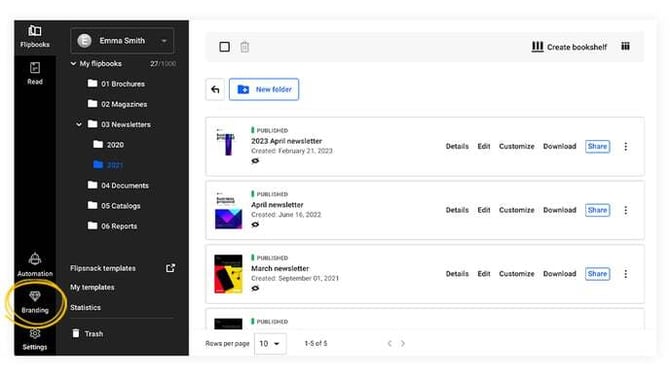
Task: Share the March newsletter flipbook
Action: tap(597, 274)
